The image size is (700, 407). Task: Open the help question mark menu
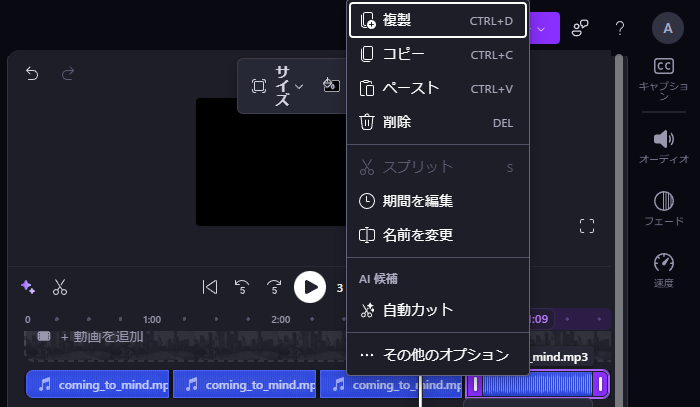click(x=620, y=28)
